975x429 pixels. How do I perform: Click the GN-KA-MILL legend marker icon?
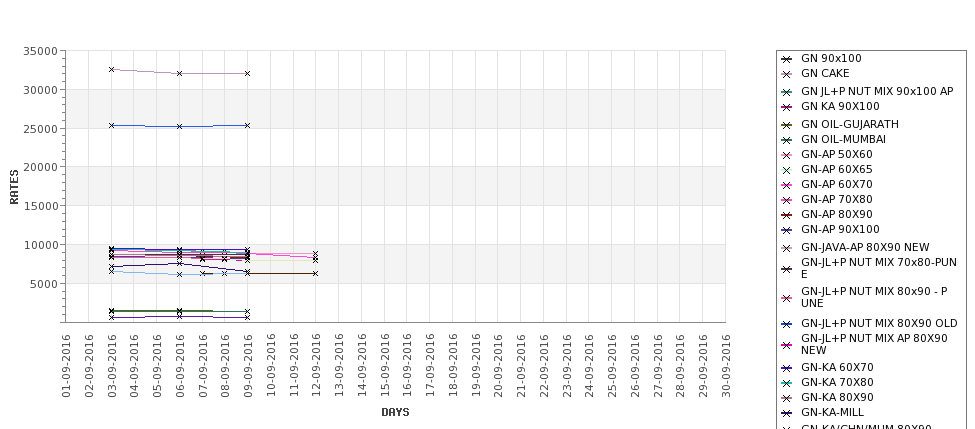(x=786, y=413)
